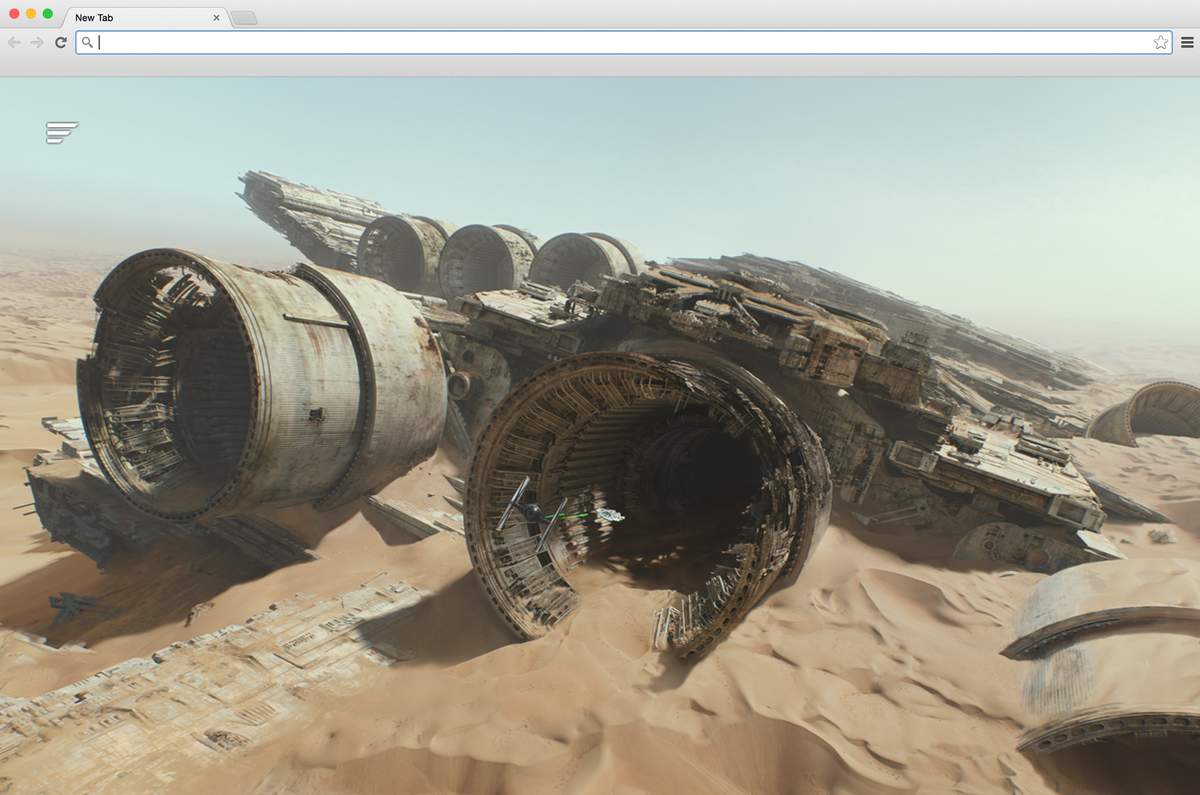
Task: Bookmark this page with the star icon
Action: (1160, 42)
